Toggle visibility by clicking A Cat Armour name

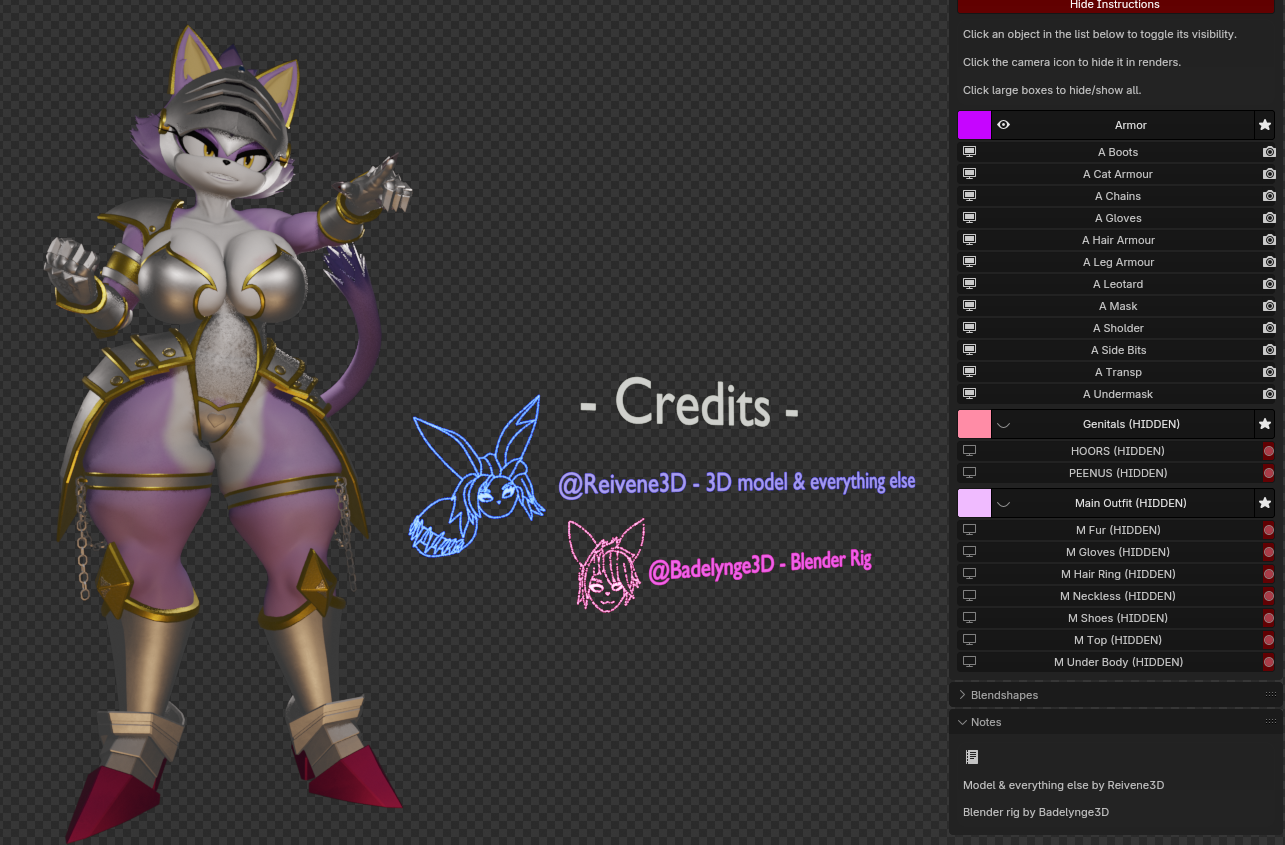coord(1118,174)
